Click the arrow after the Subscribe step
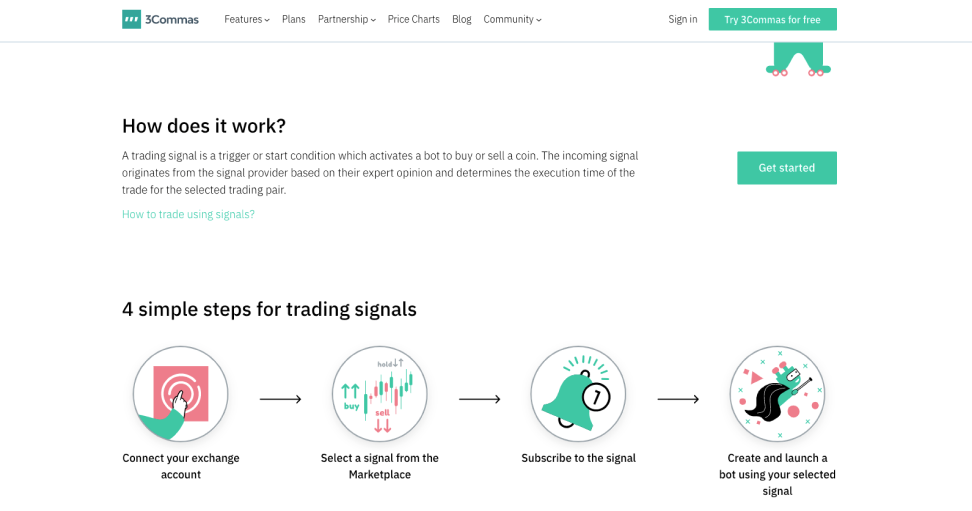 (678, 399)
